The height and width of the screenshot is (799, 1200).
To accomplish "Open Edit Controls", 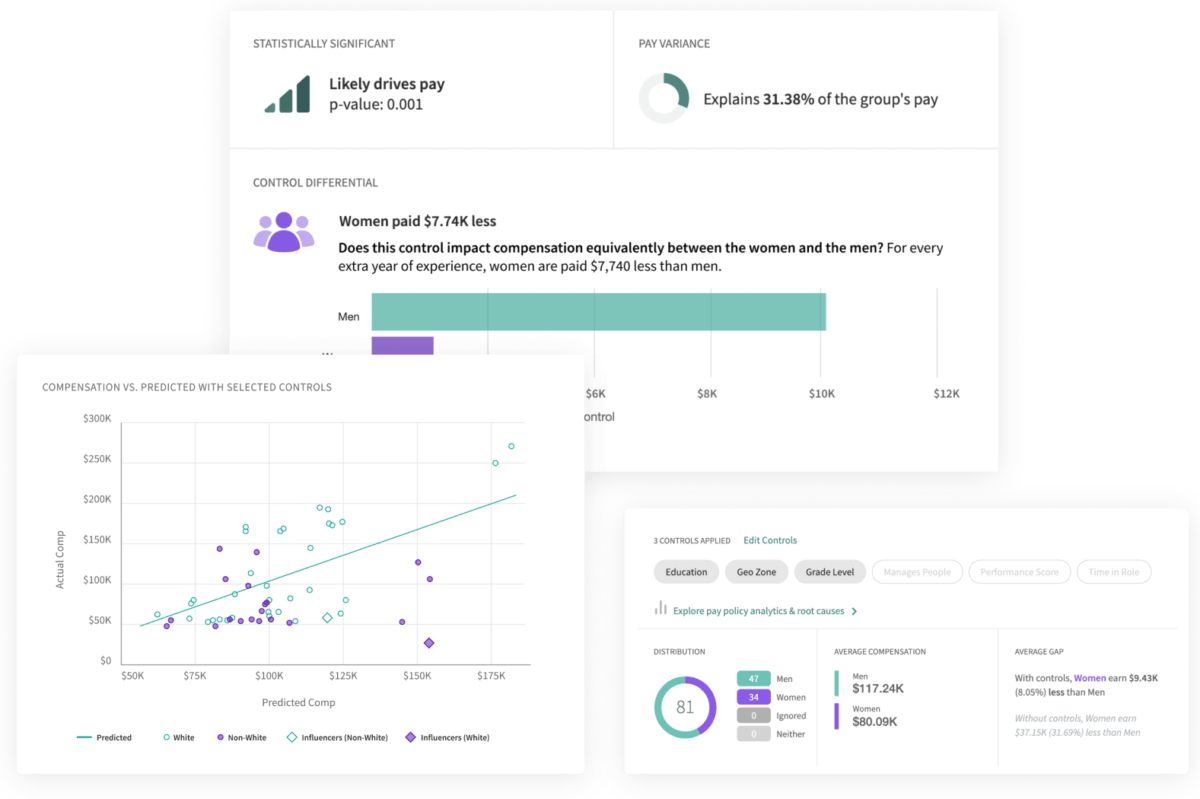I will [x=768, y=540].
